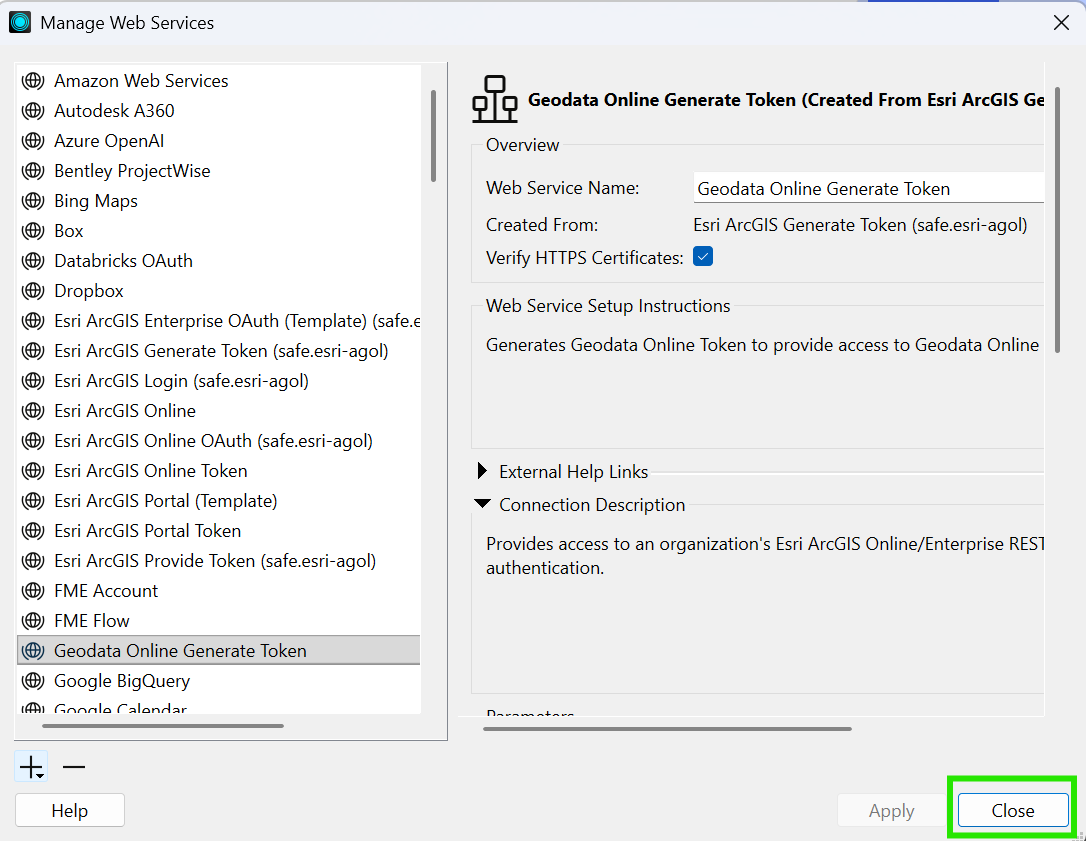Click globe icon beside Geodata Online Generate Token

click(x=33, y=651)
